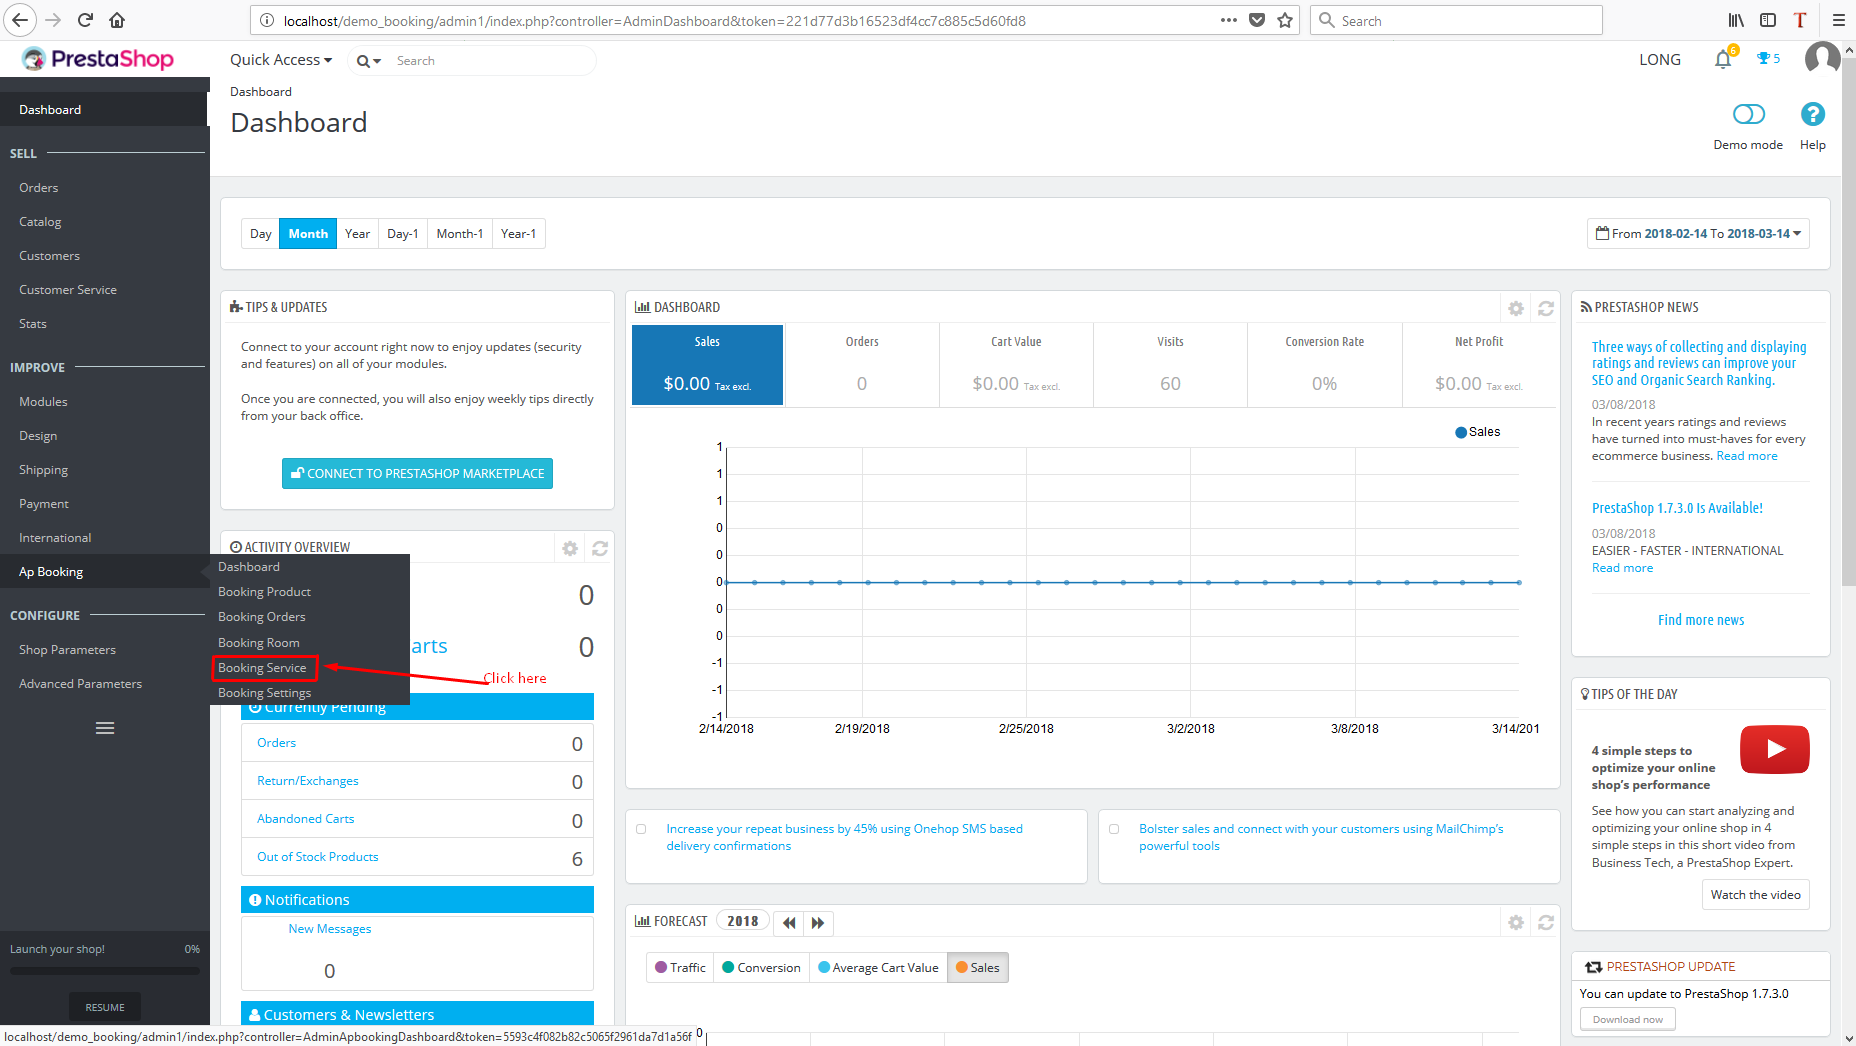The width and height of the screenshot is (1856, 1046).
Task: Click in the PrestaShop search field
Action: 490,61
